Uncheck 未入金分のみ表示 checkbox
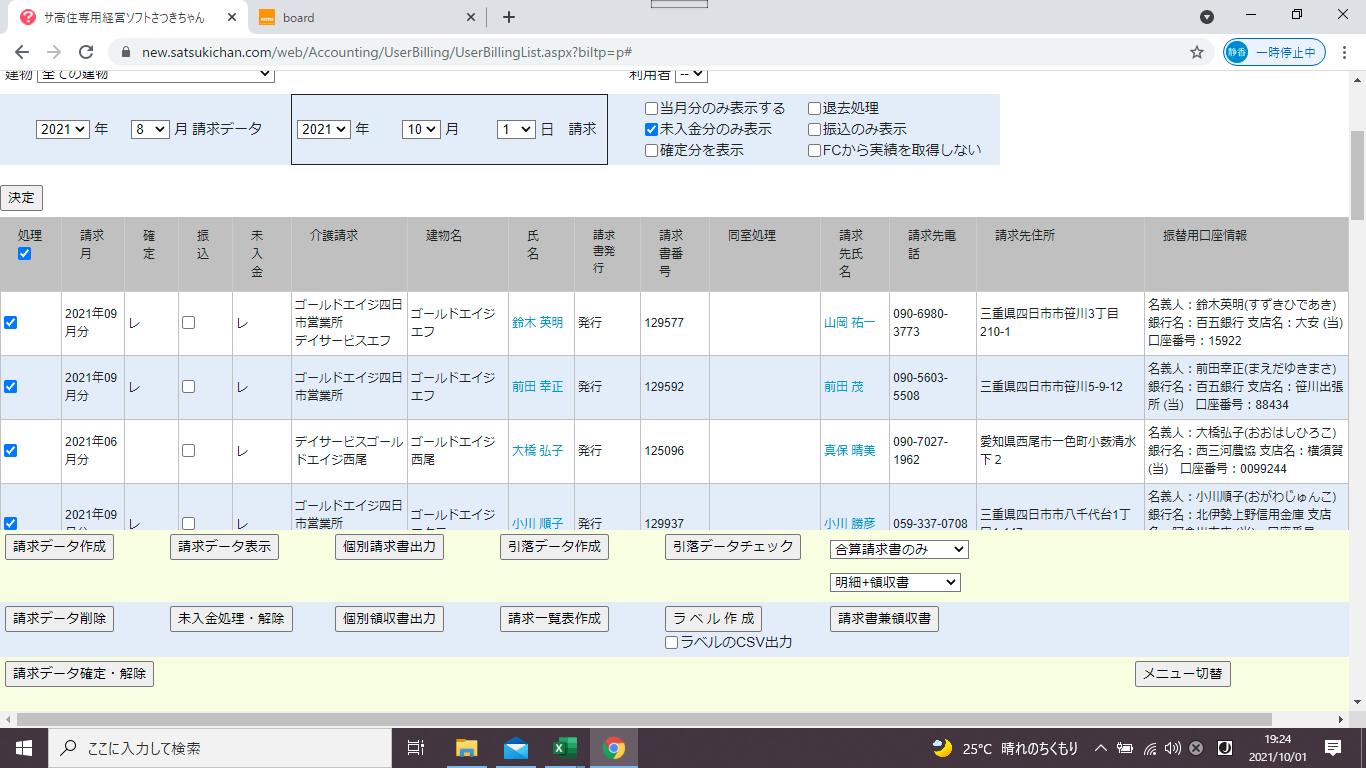This screenshot has width=1366, height=768. tap(651, 129)
